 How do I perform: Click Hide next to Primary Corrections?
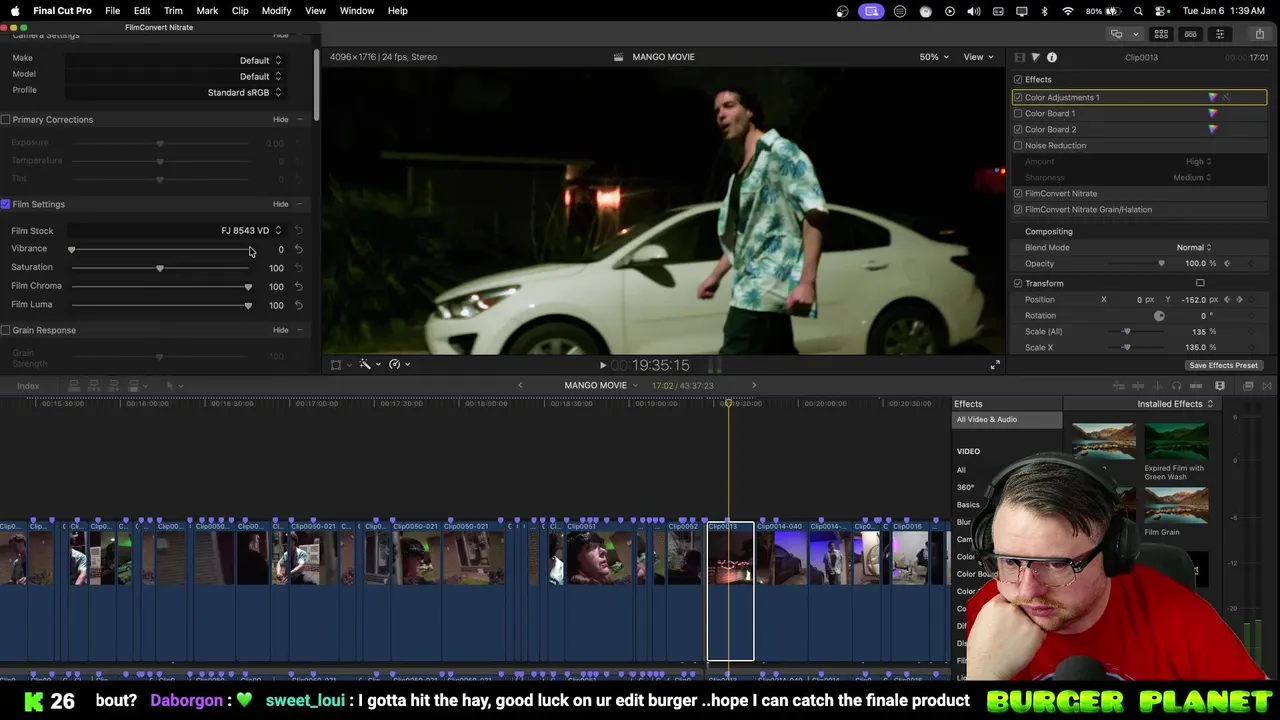[x=281, y=119]
